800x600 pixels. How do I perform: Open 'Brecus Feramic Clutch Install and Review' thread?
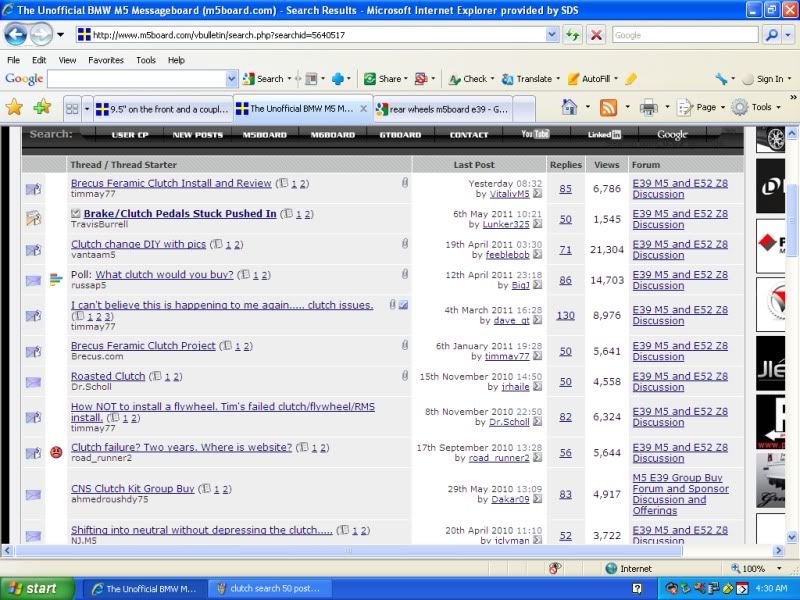pos(171,183)
